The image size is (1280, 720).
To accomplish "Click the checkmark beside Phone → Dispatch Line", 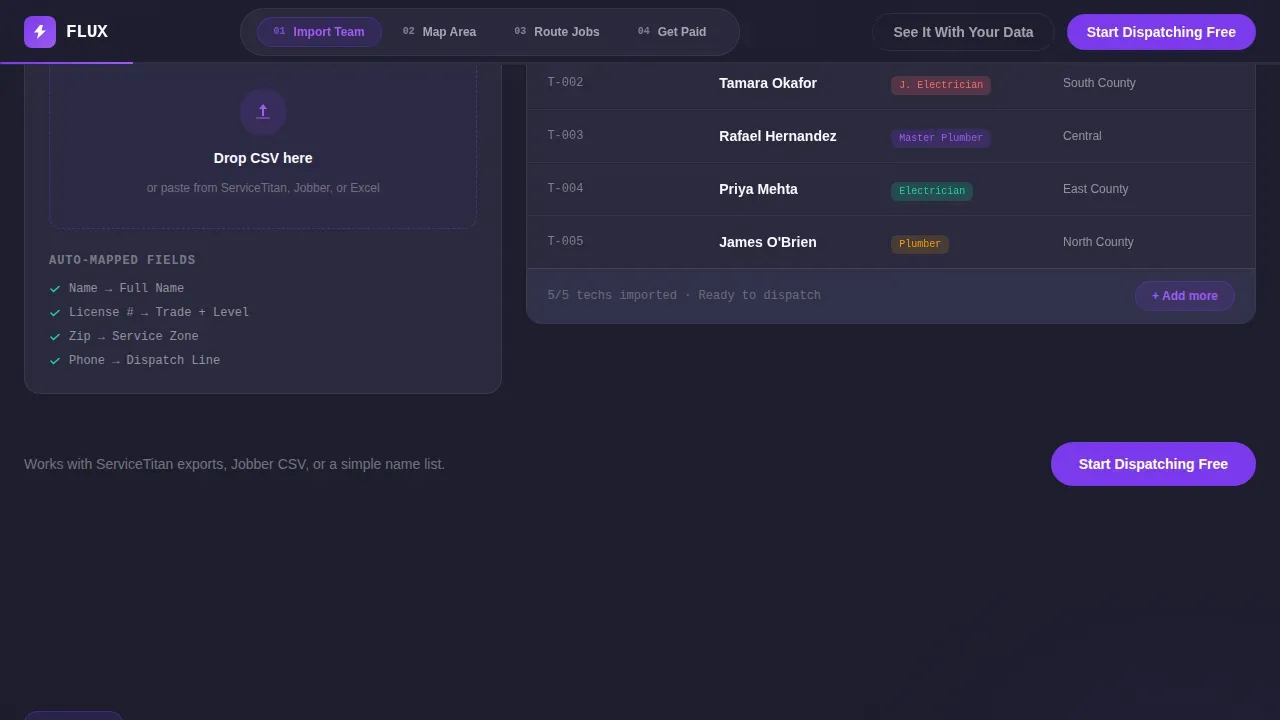I will point(55,361).
